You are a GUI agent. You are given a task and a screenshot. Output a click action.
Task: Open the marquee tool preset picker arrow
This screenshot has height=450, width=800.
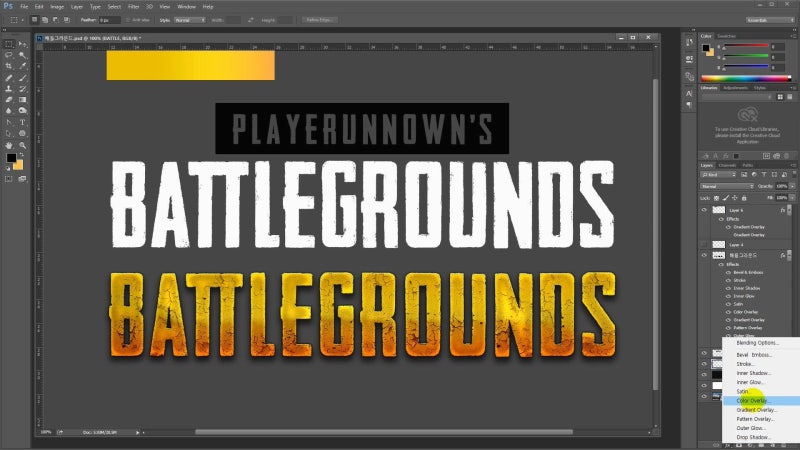(22, 20)
